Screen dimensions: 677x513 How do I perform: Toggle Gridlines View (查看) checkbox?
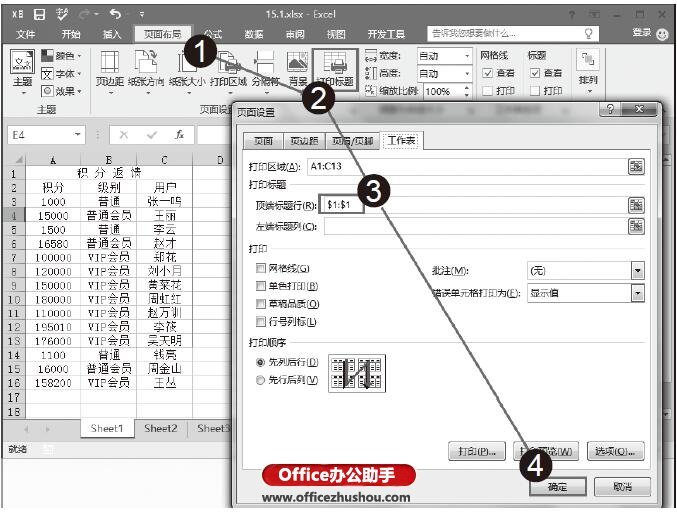point(487,73)
